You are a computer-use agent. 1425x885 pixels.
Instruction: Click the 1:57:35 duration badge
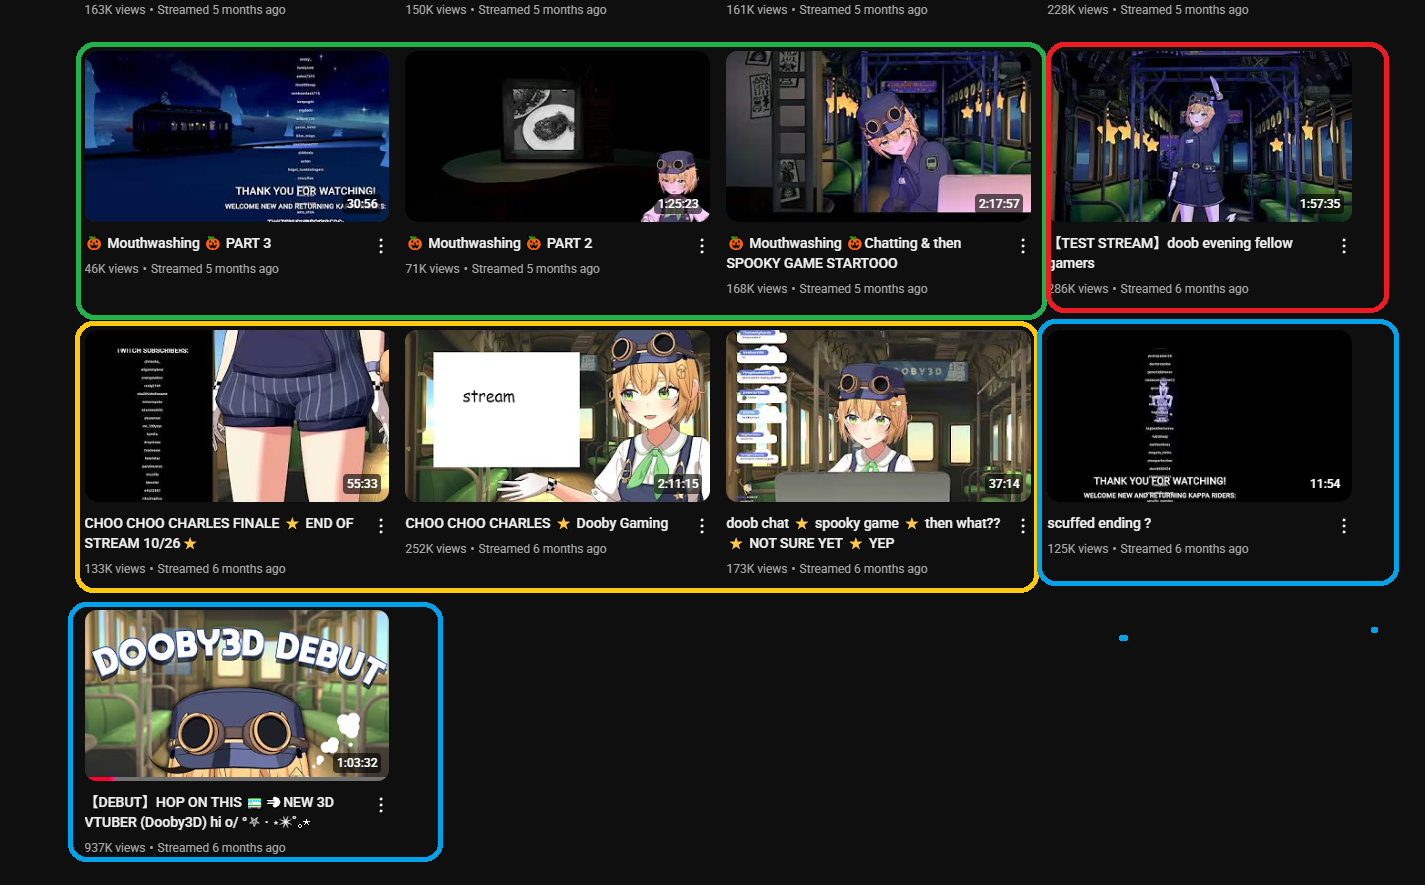(1320, 204)
